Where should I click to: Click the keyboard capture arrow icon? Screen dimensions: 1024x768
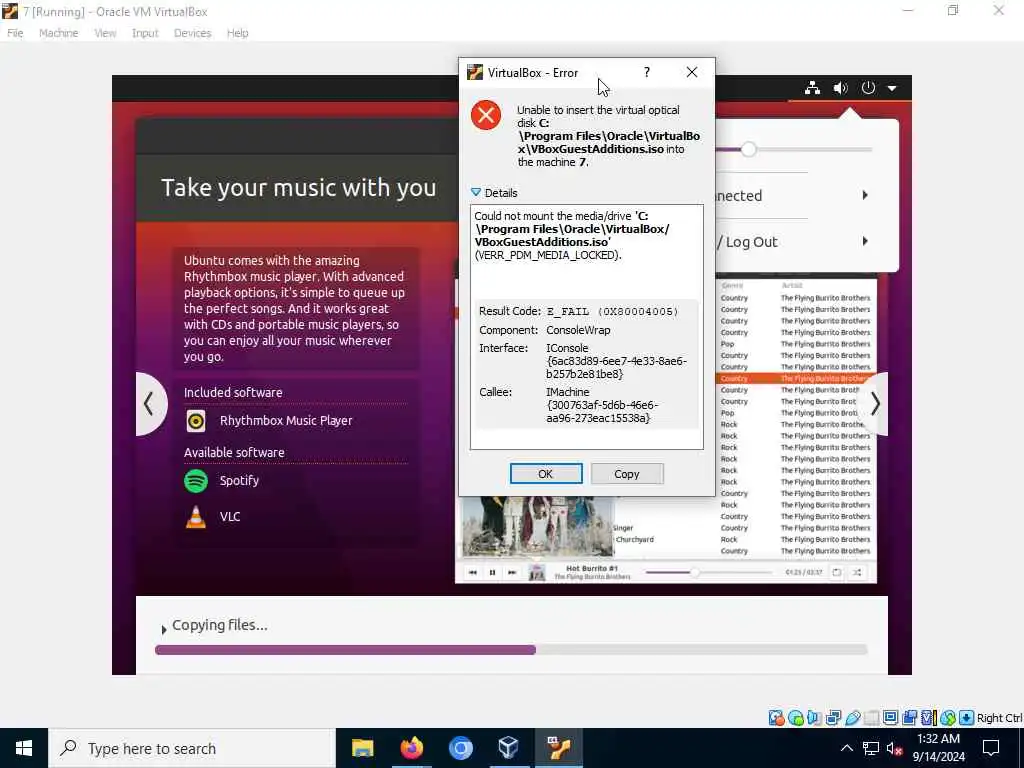(967, 718)
